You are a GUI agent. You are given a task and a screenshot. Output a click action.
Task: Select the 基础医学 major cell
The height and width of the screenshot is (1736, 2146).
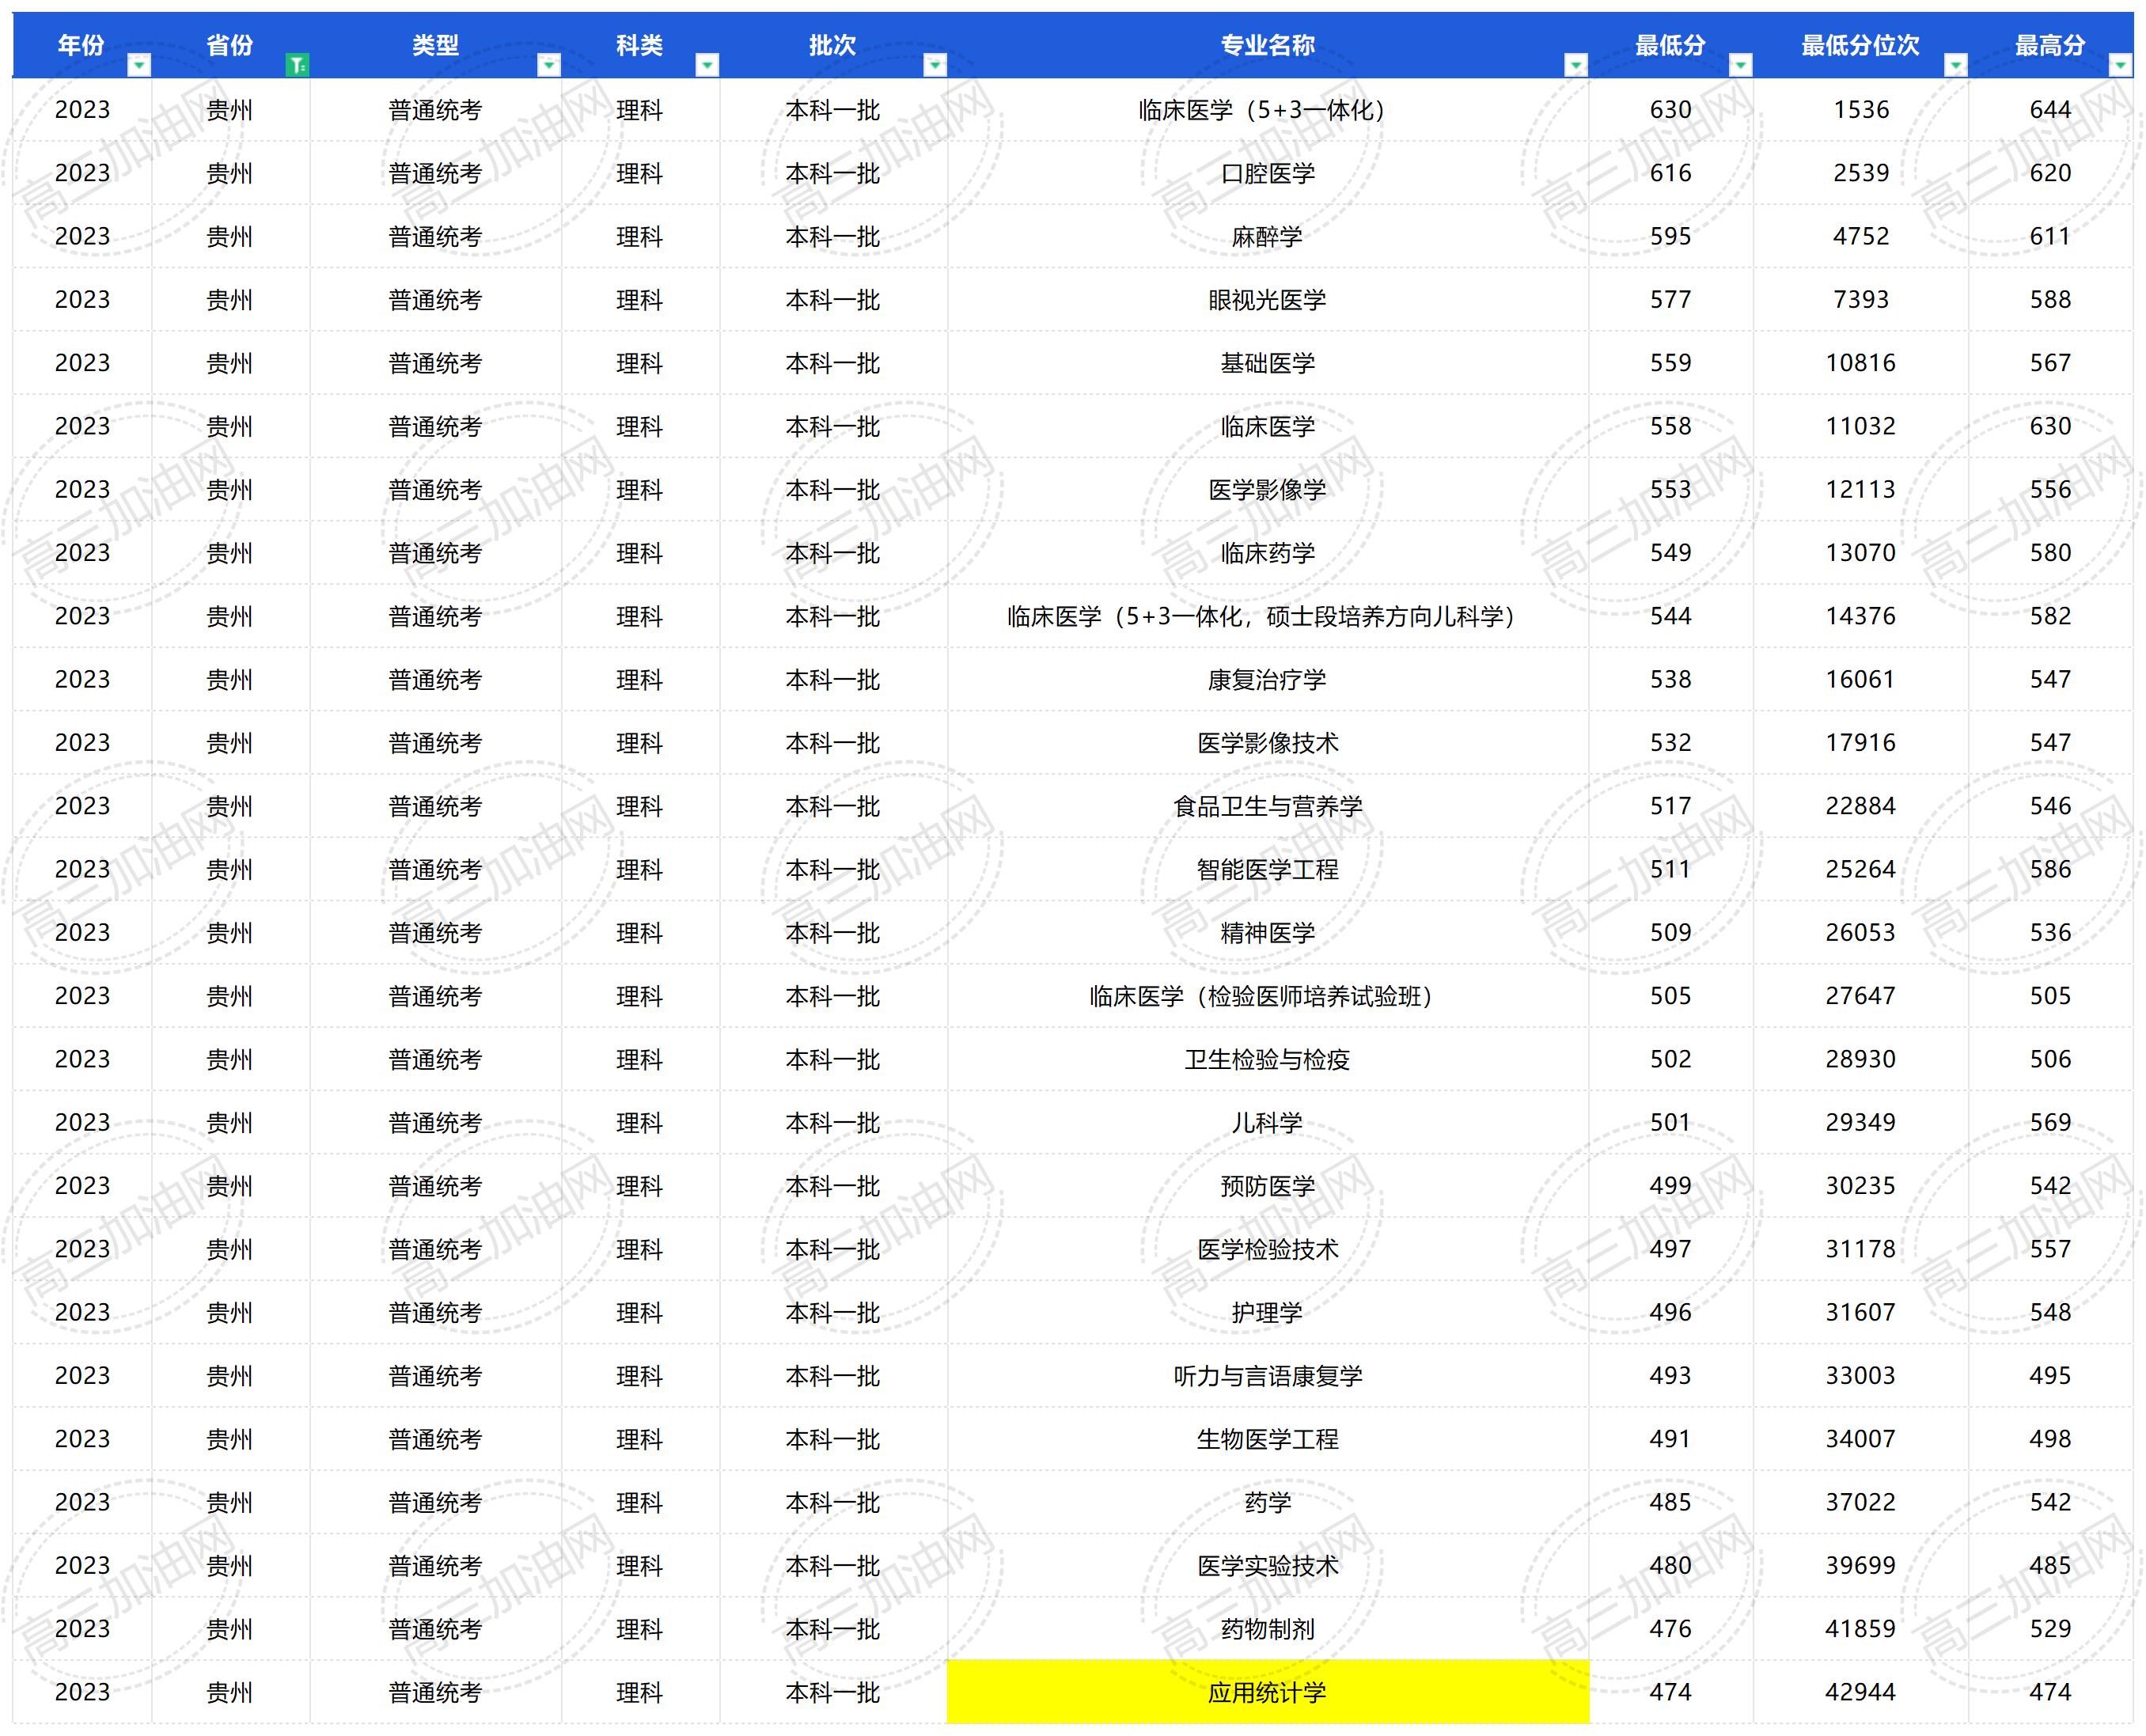coord(1268,363)
